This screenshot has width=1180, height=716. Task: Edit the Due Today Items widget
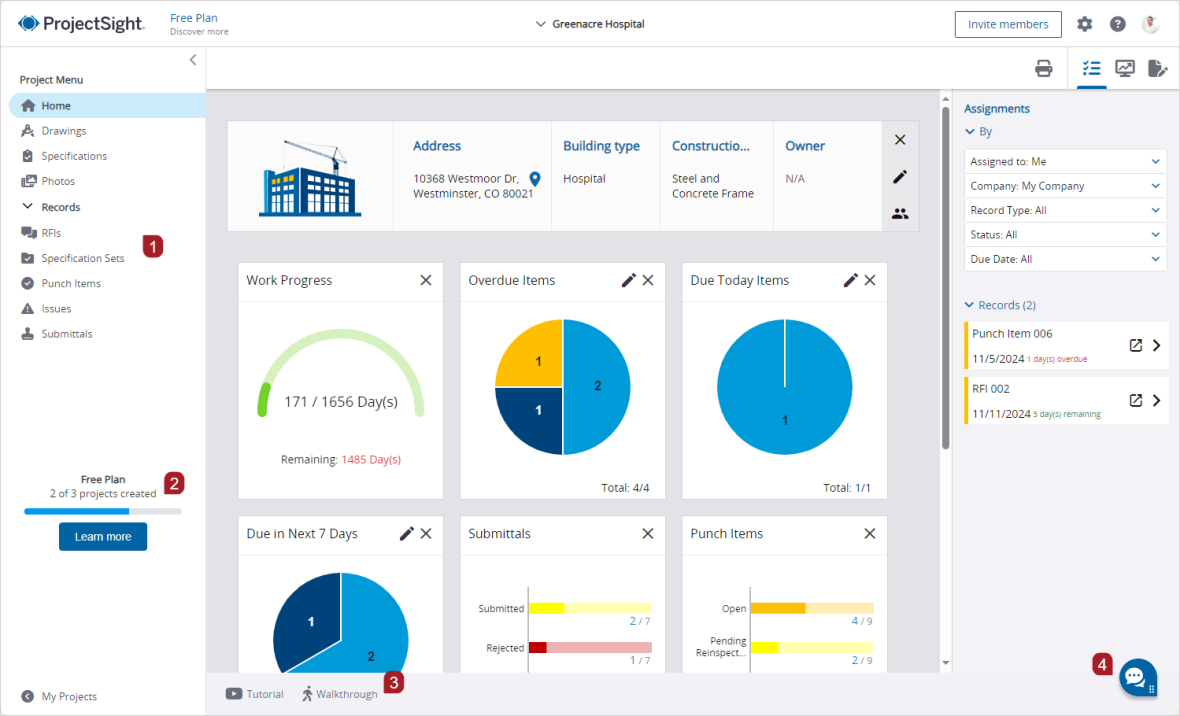tap(850, 280)
